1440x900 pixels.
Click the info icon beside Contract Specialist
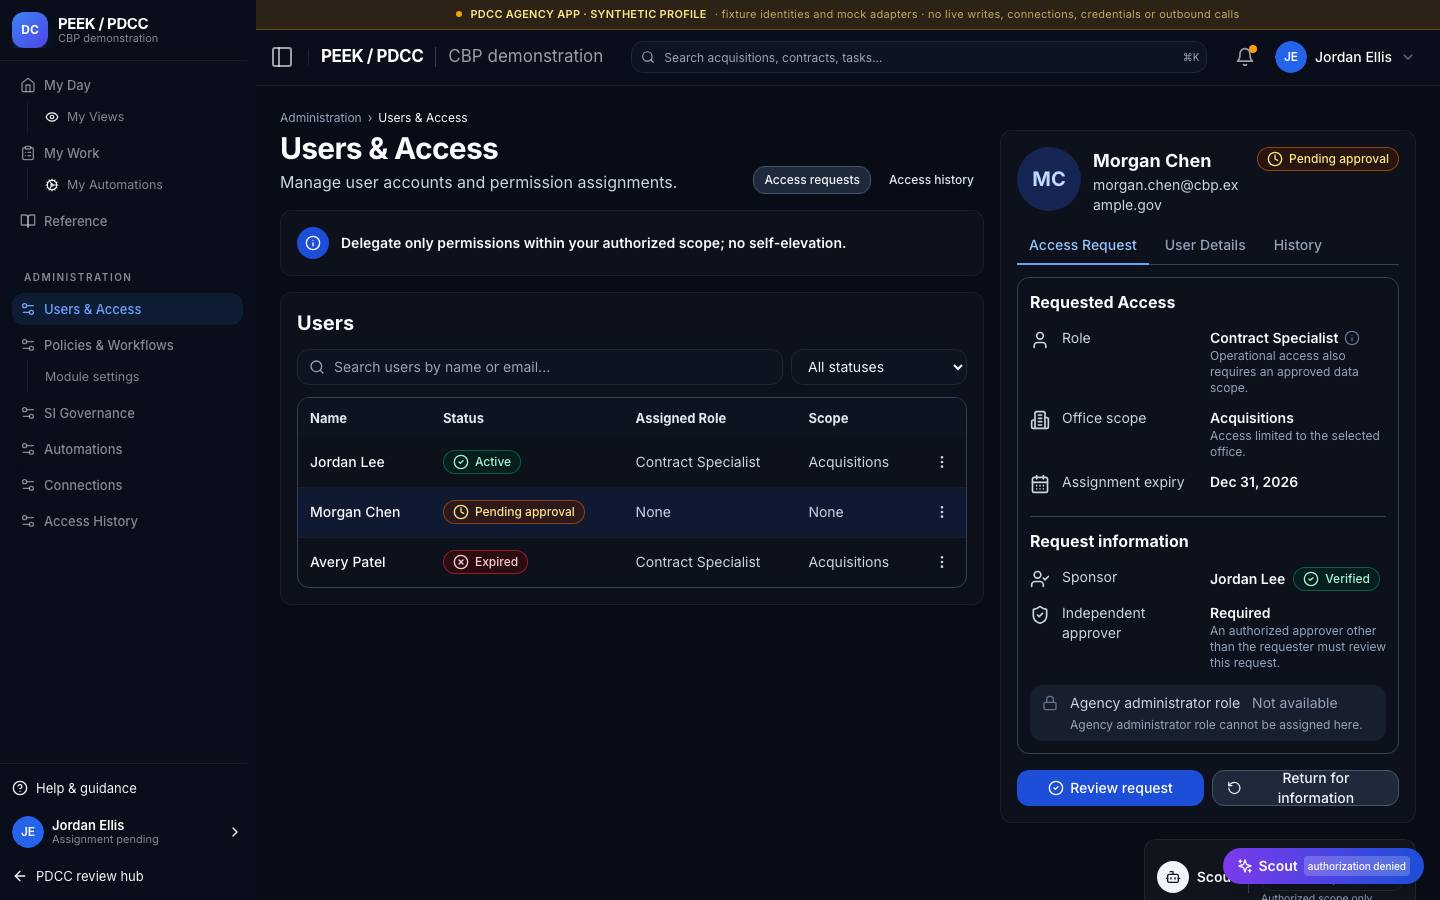(x=1352, y=338)
